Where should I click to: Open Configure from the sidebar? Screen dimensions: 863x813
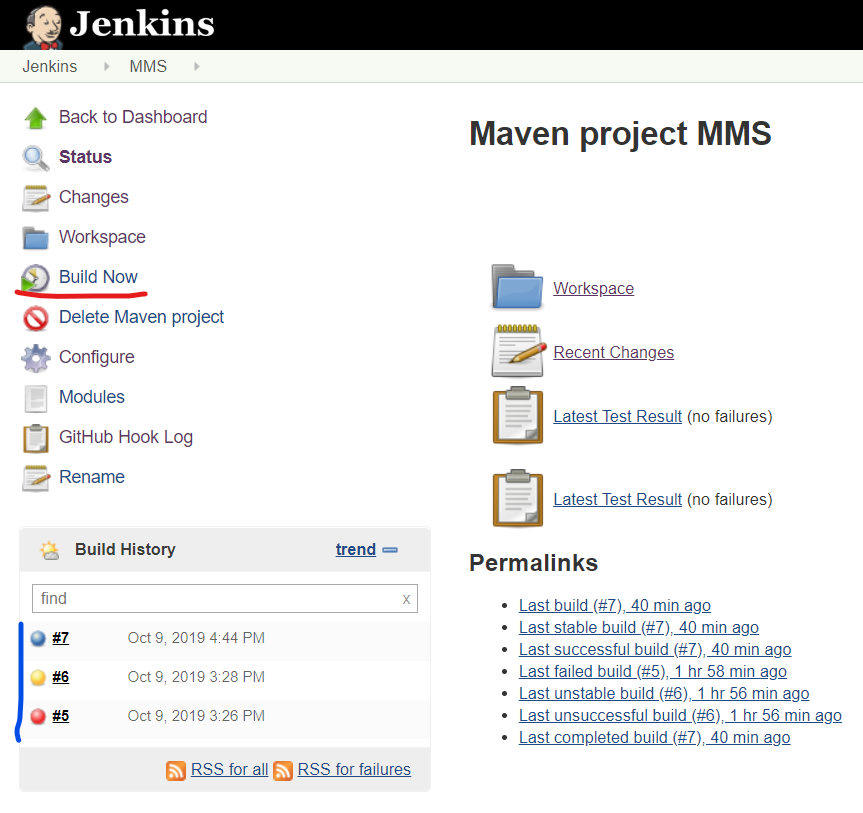pos(97,357)
